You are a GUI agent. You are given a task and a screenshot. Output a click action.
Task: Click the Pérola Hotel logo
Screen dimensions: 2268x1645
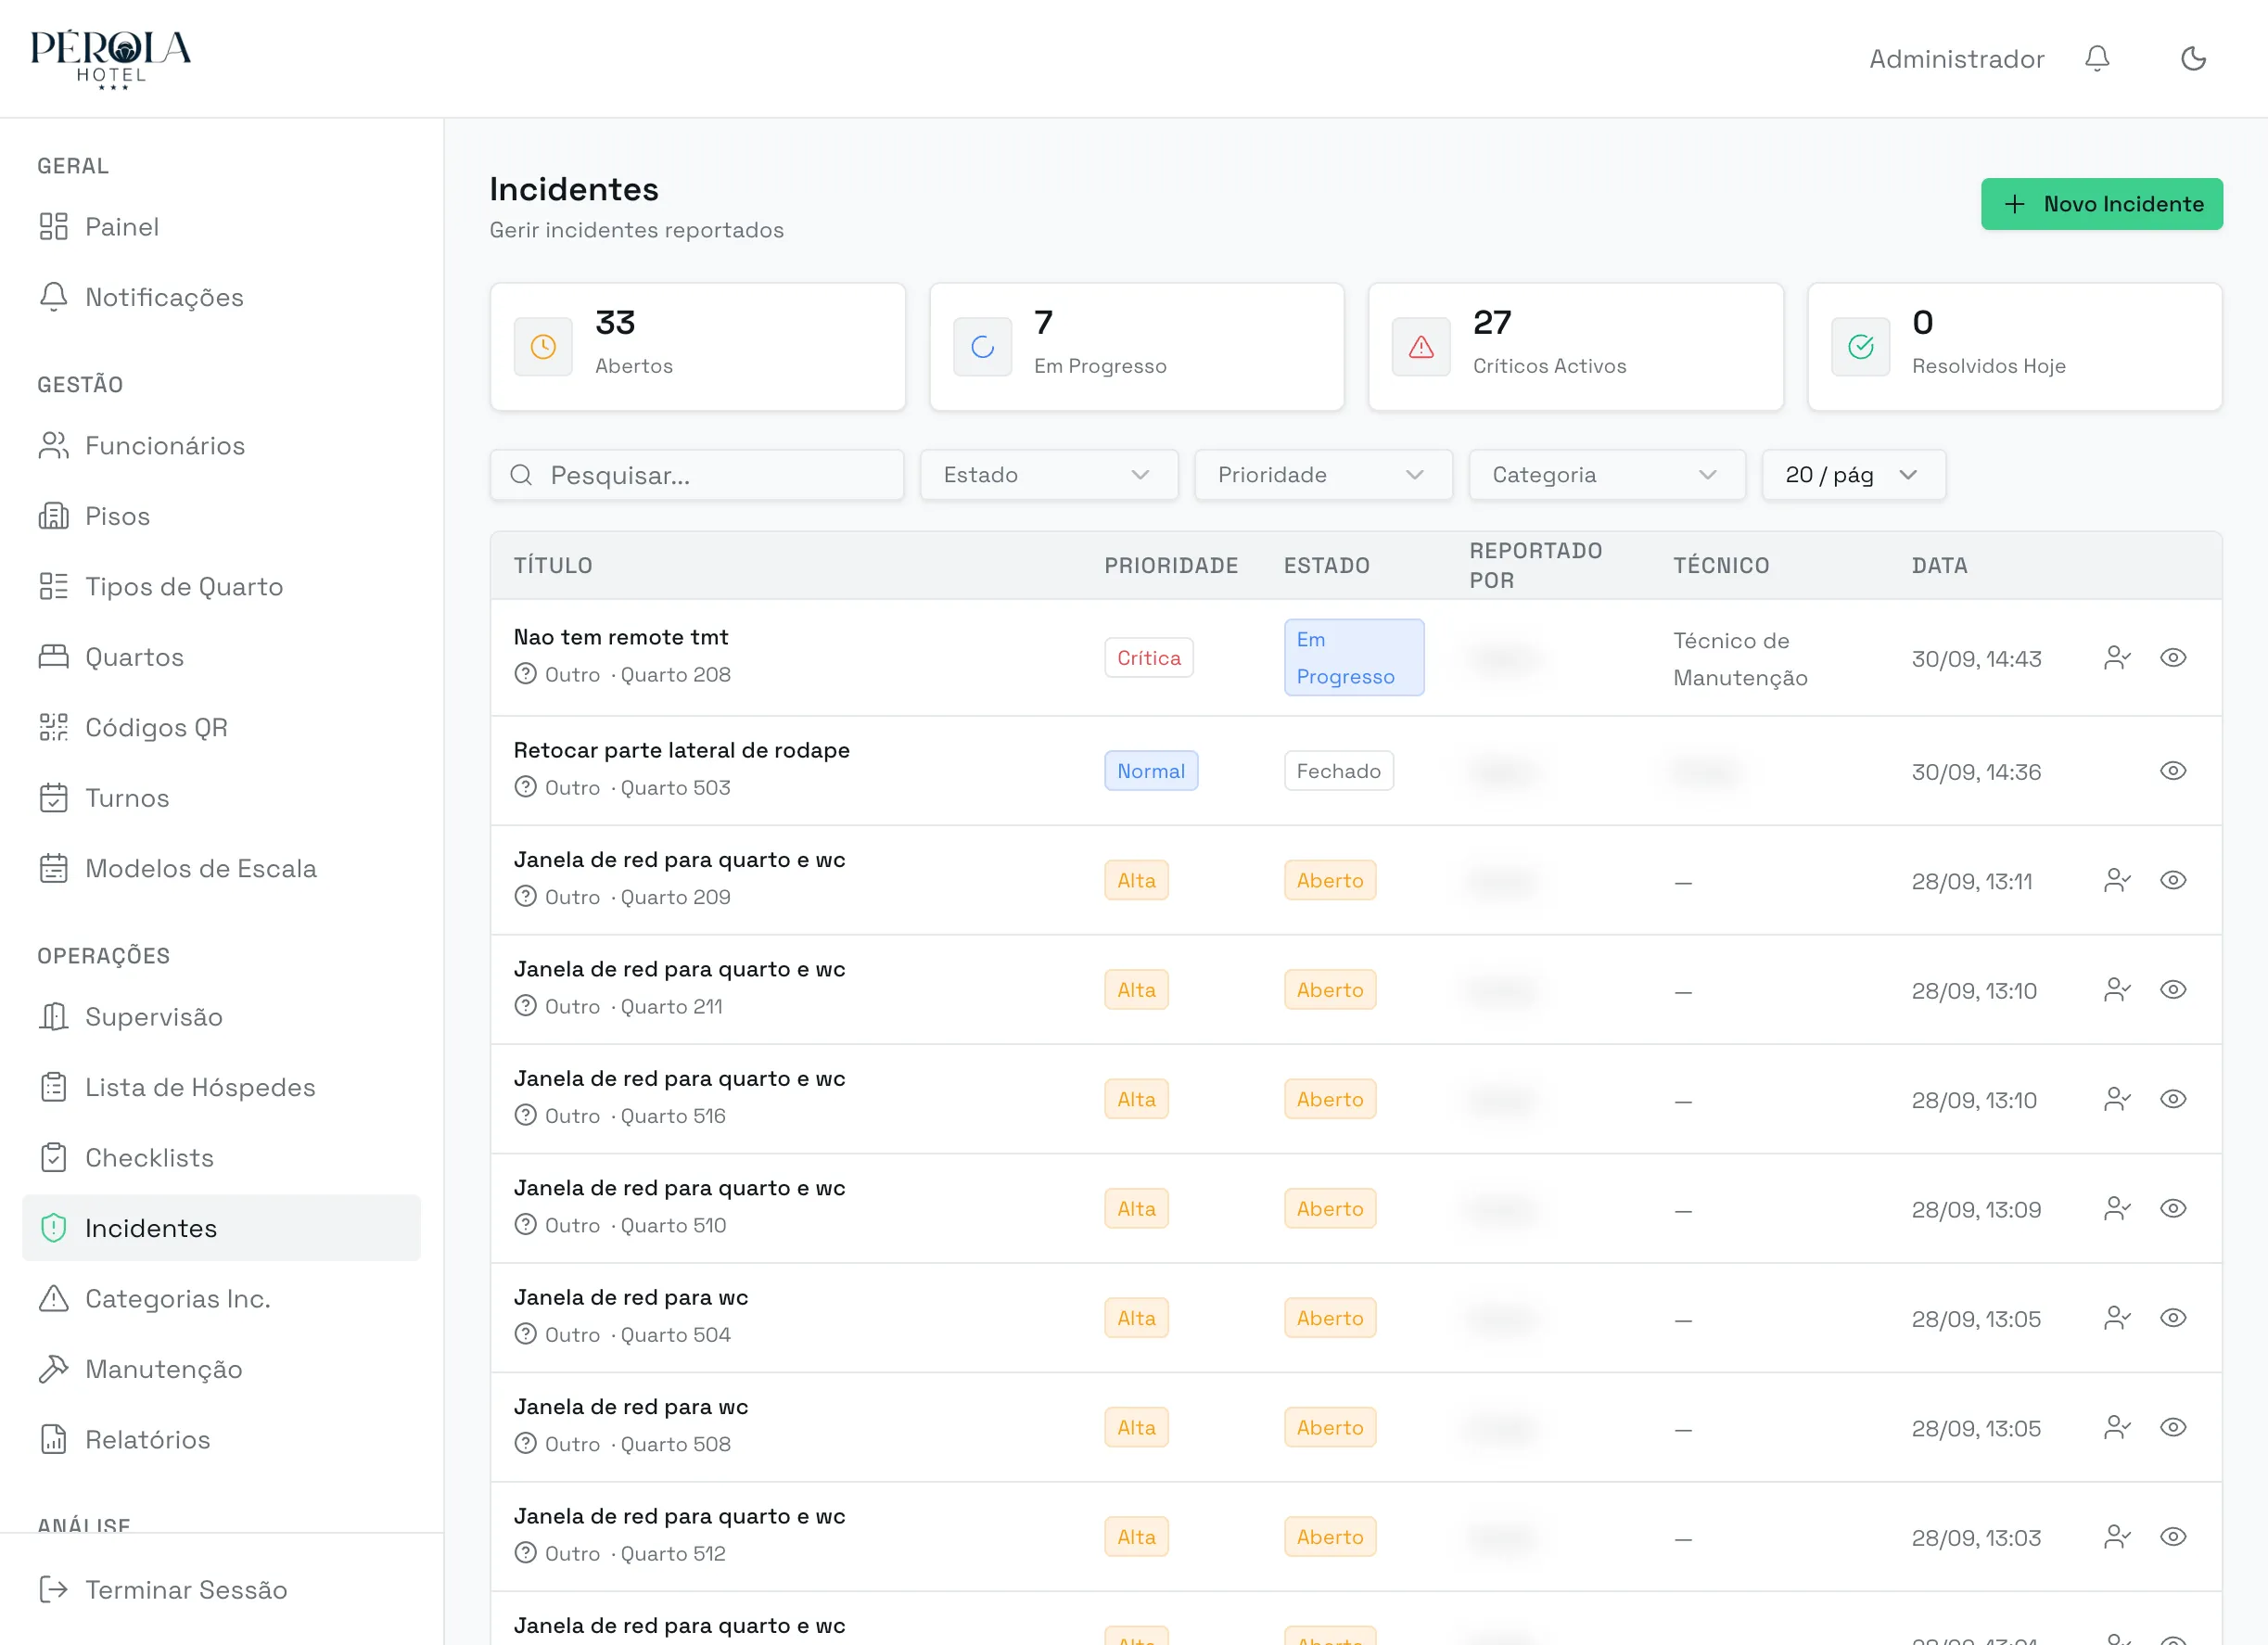coord(111,59)
